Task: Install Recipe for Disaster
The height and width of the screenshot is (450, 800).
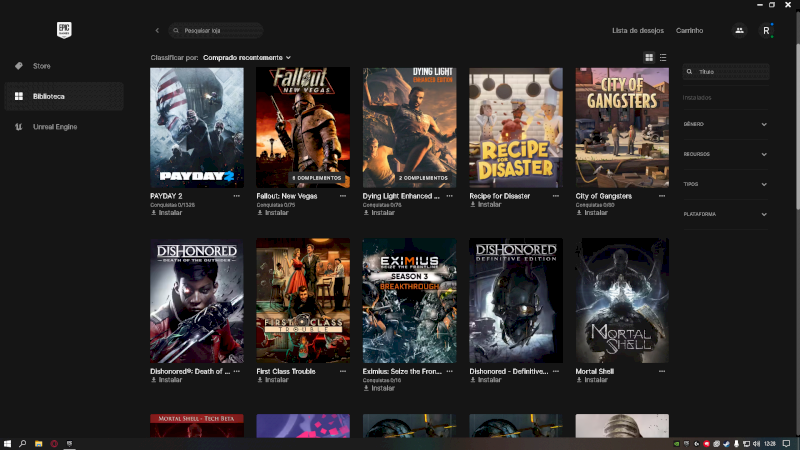Action: (485, 205)
